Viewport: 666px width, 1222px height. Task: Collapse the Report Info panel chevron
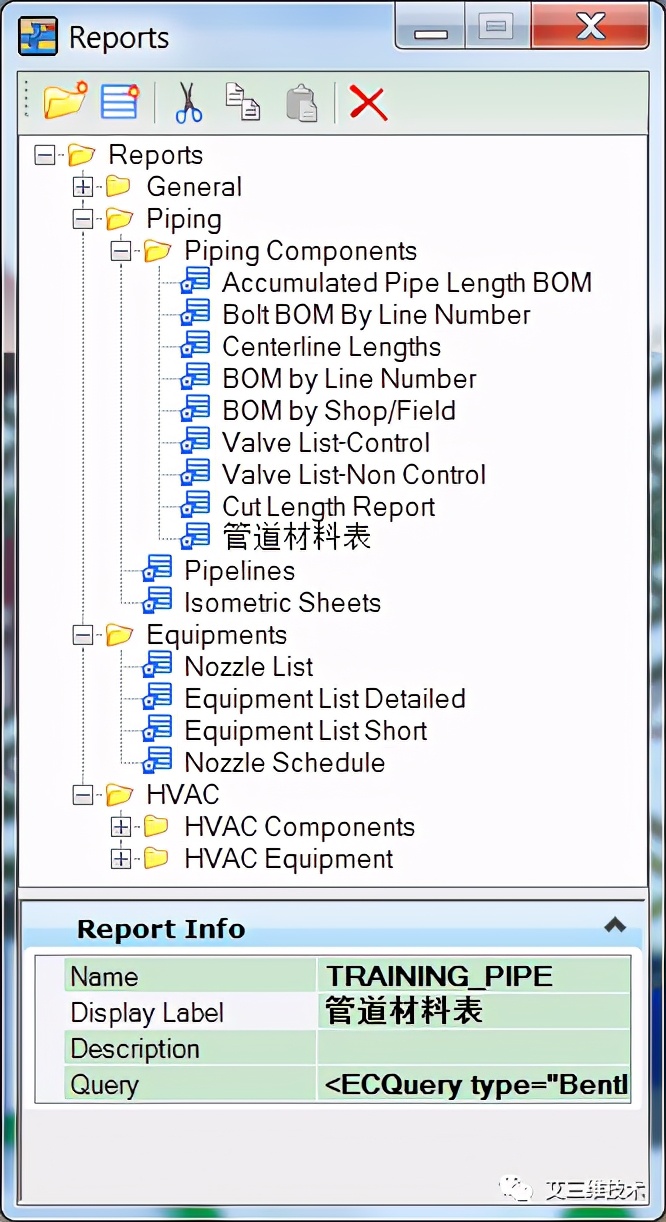point(615,926)
